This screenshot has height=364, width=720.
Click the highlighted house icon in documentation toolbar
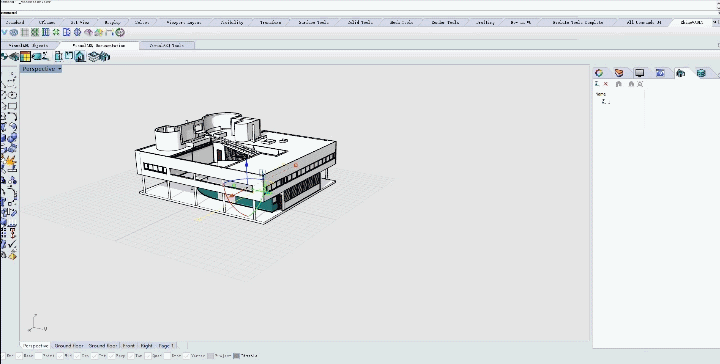(80, 56)
